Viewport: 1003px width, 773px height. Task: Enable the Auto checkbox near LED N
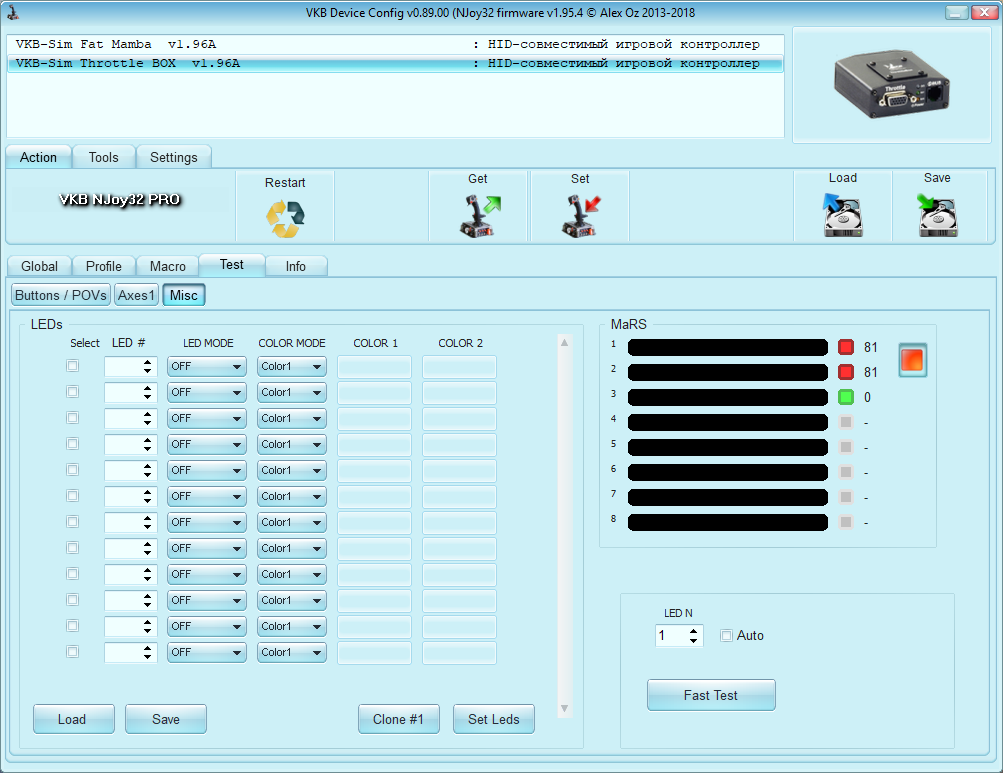[x=727, y=636]
